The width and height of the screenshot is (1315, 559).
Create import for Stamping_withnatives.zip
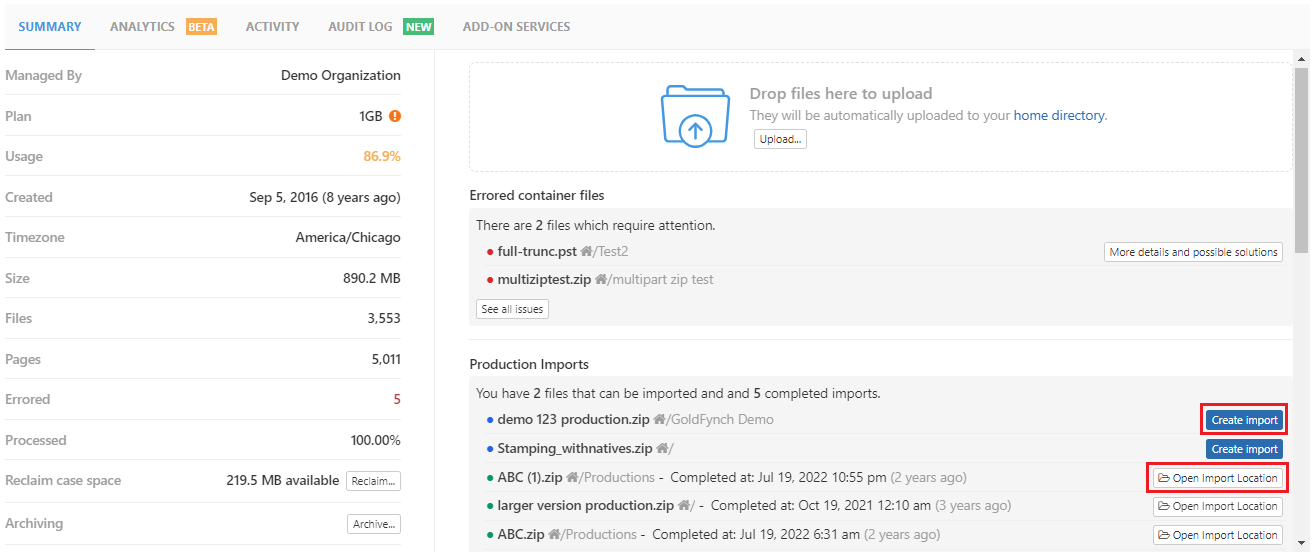click(x=1244, y=449)
